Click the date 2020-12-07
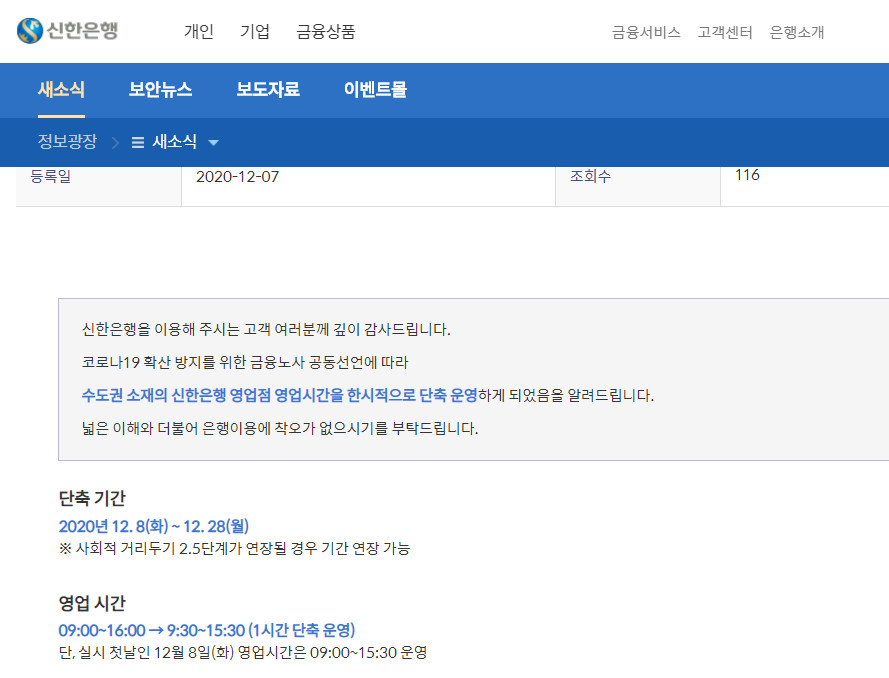 point(238,177)
